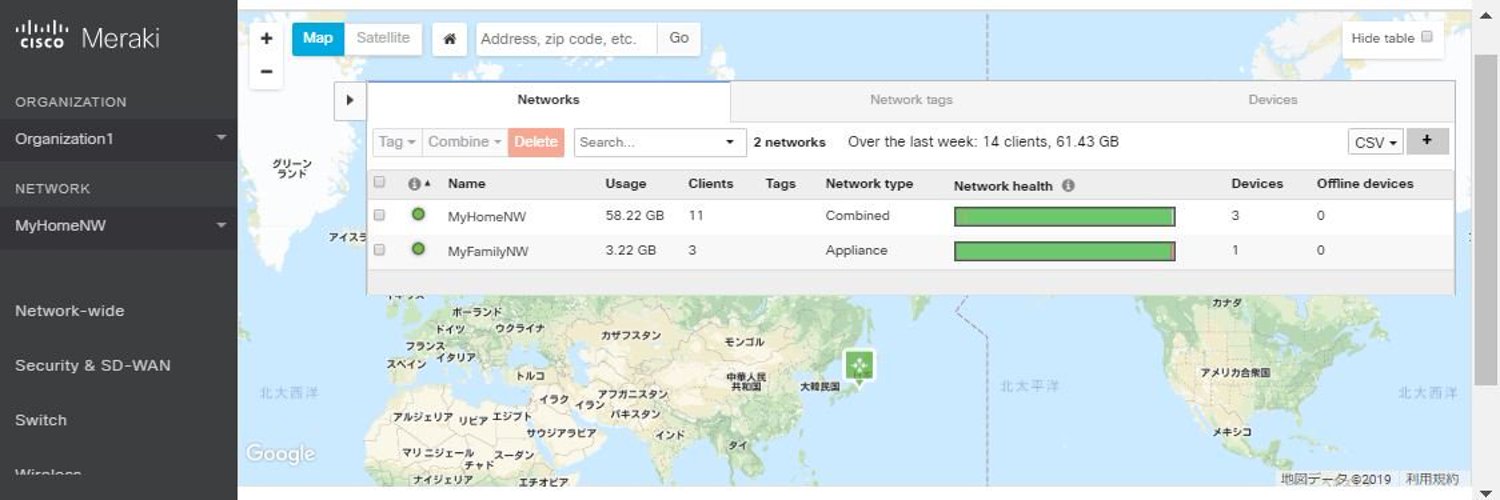Open the MyHomeNW network dropdown

point(118,226)
